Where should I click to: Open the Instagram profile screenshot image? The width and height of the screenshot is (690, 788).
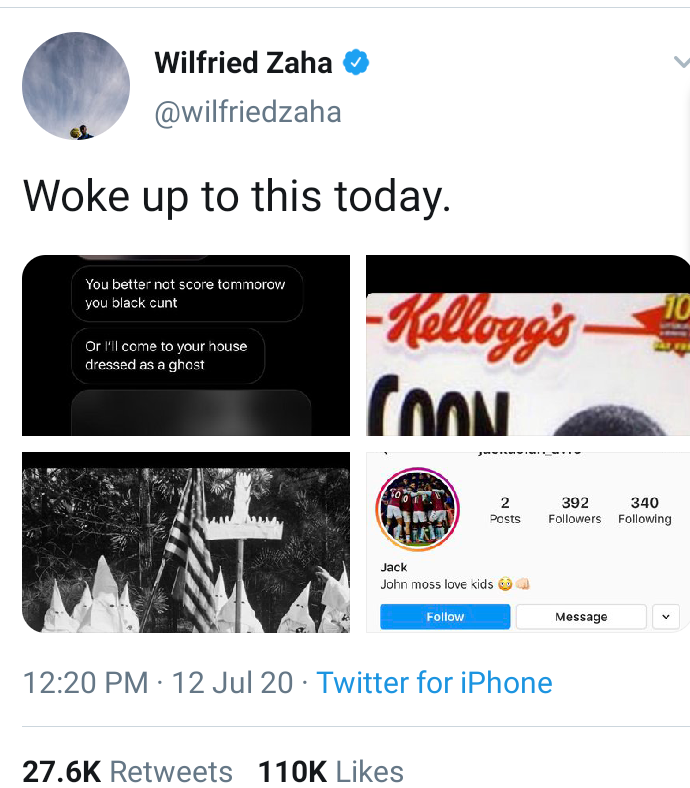tap(528, 542)
